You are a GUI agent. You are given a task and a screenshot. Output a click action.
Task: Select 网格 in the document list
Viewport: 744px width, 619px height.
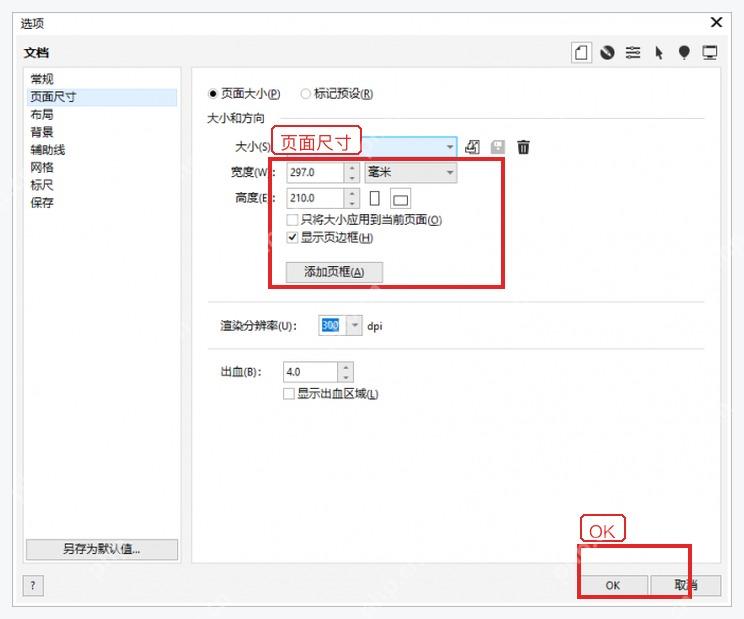tap(42, 167)
